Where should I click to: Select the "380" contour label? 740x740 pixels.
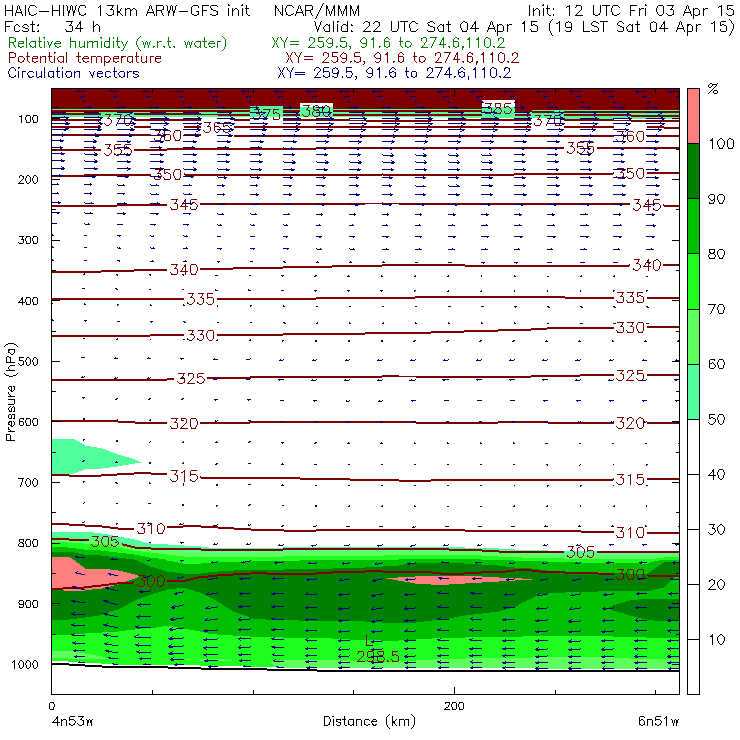click(x=316, y=111)
